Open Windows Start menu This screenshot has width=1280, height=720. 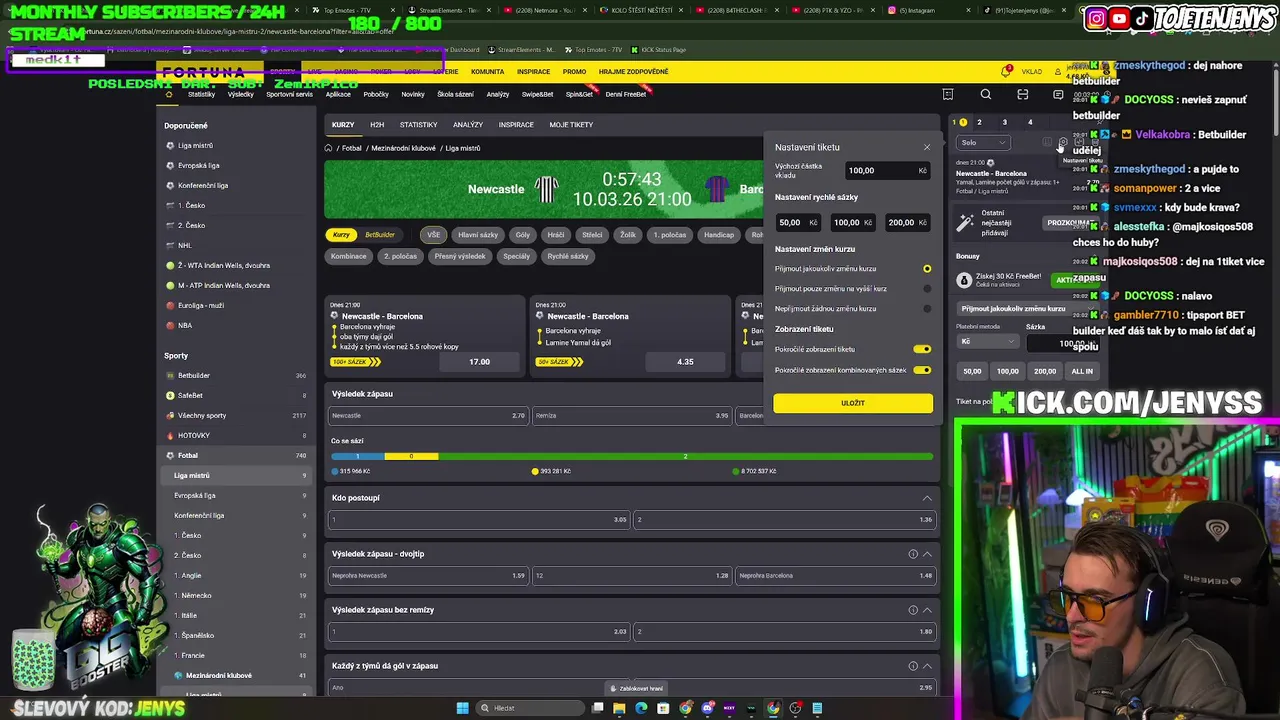click(462, 708)
